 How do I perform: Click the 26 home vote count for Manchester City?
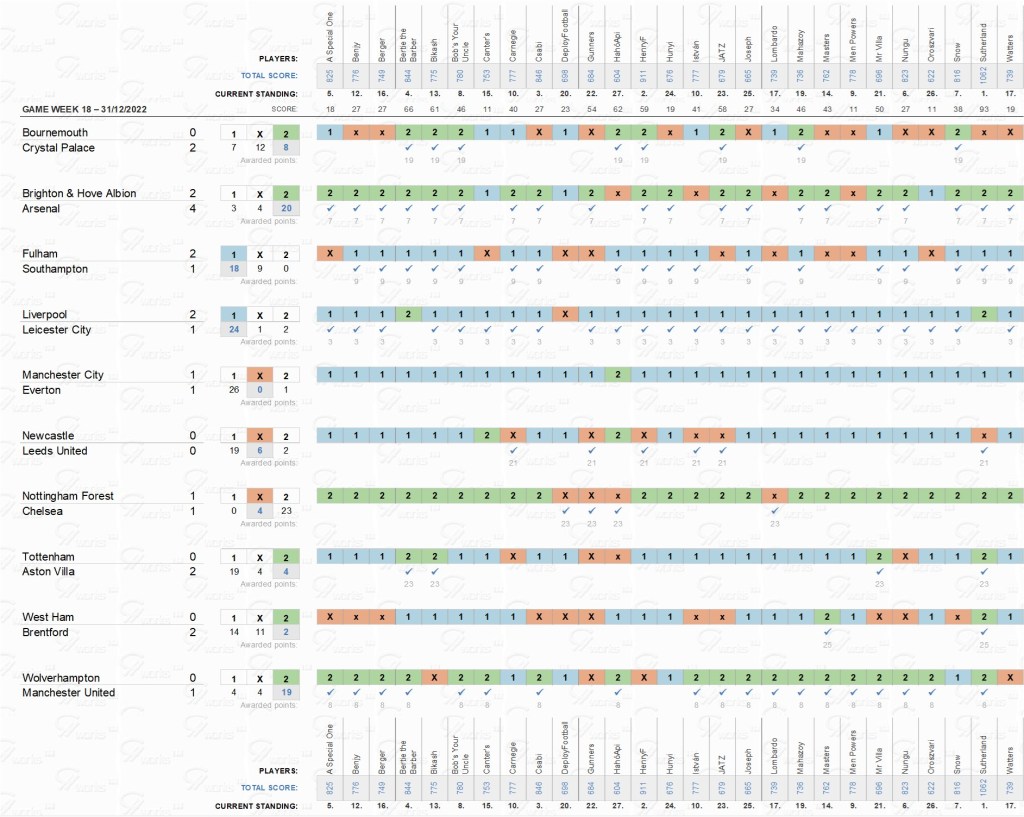coord(233,389)
